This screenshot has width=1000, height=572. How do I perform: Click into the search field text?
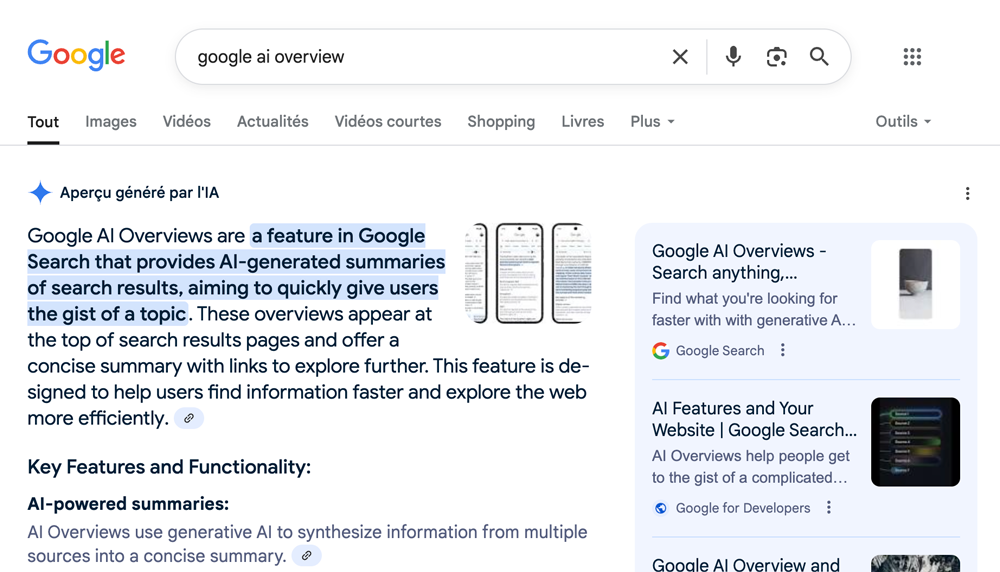[x=270, y=57]
